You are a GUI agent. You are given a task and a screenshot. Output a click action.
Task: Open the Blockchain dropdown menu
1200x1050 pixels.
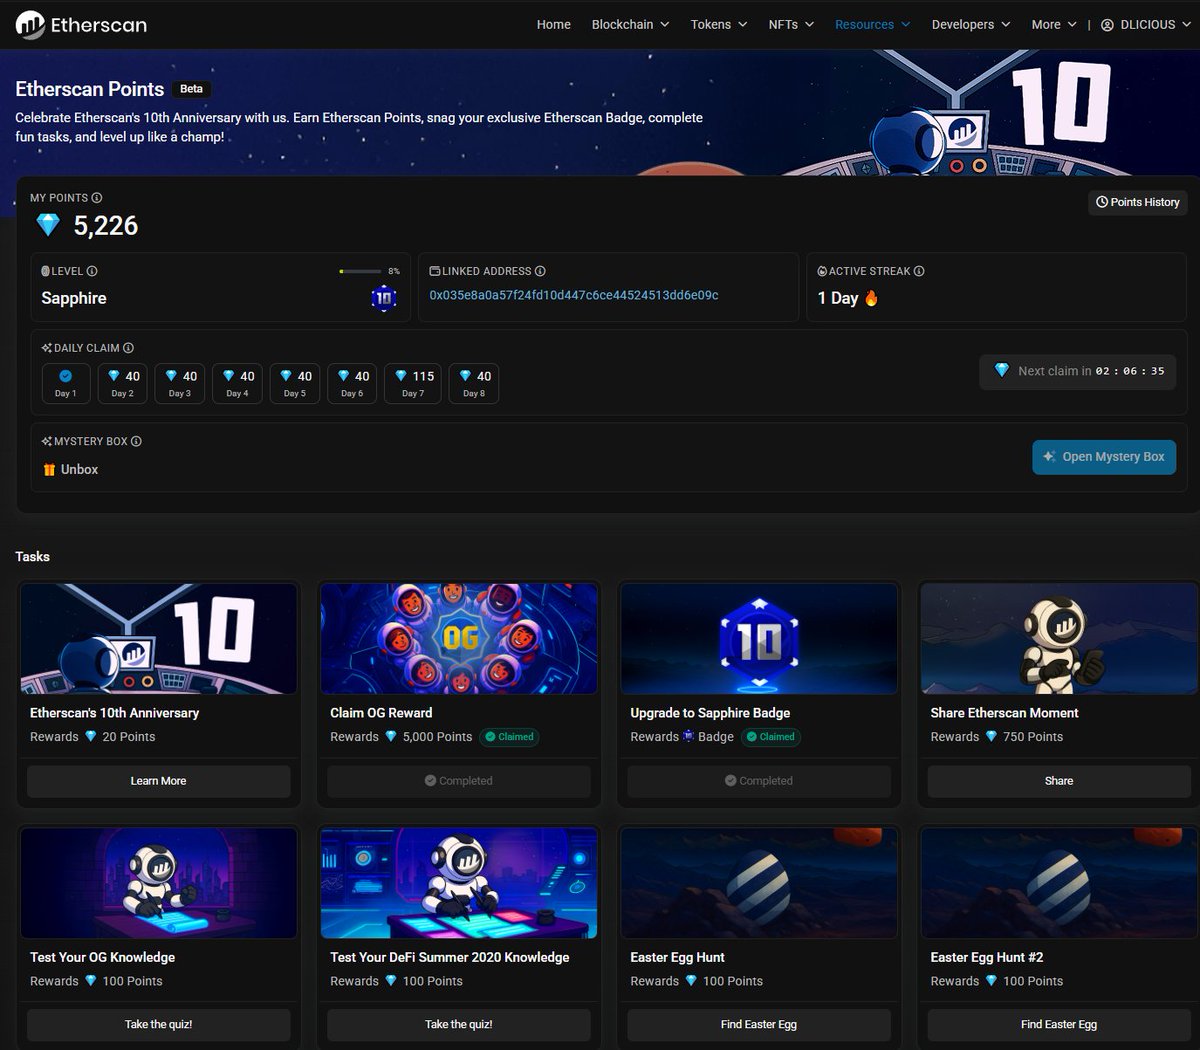tap(630, 24)
